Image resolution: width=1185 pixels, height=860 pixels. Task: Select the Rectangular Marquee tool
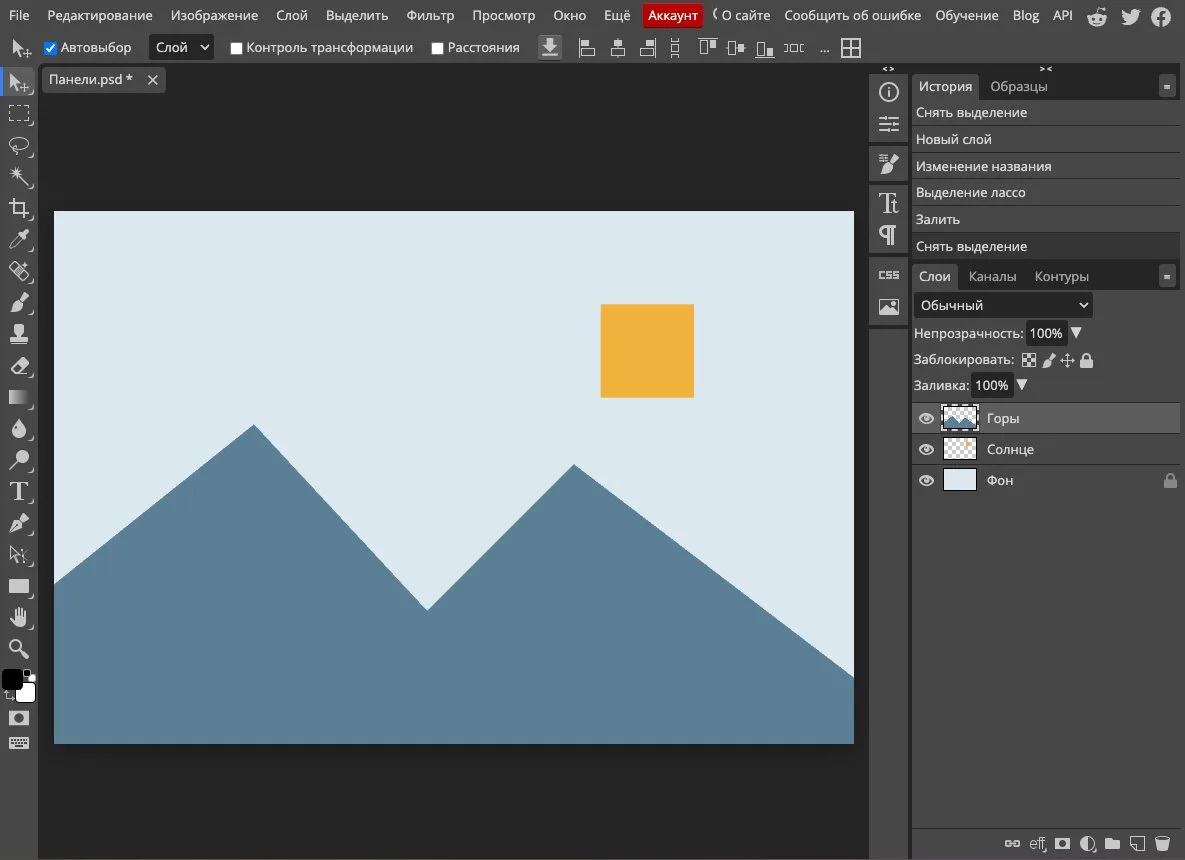click(19, 114)
